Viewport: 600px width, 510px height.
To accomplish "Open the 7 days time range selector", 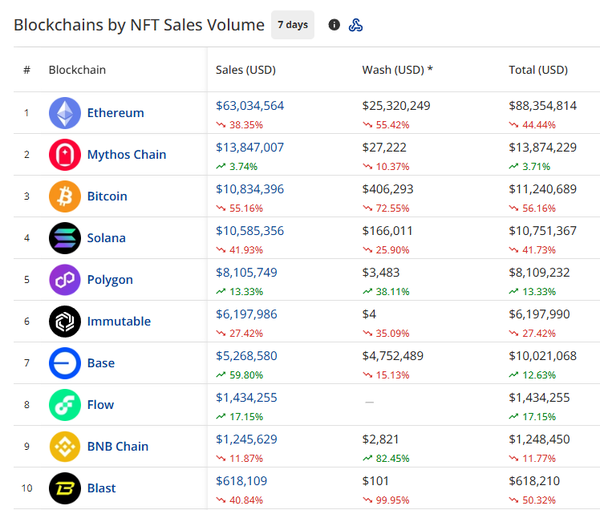I will pyautogui.click(x=291, y=25).
